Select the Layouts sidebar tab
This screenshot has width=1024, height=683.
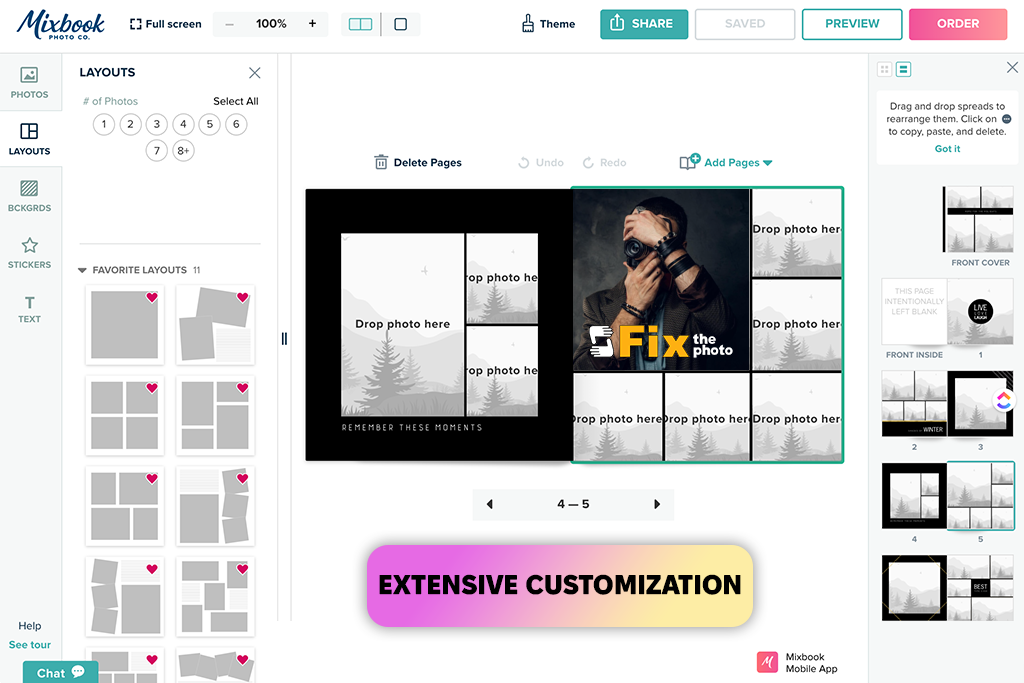[x=29, y=139]
